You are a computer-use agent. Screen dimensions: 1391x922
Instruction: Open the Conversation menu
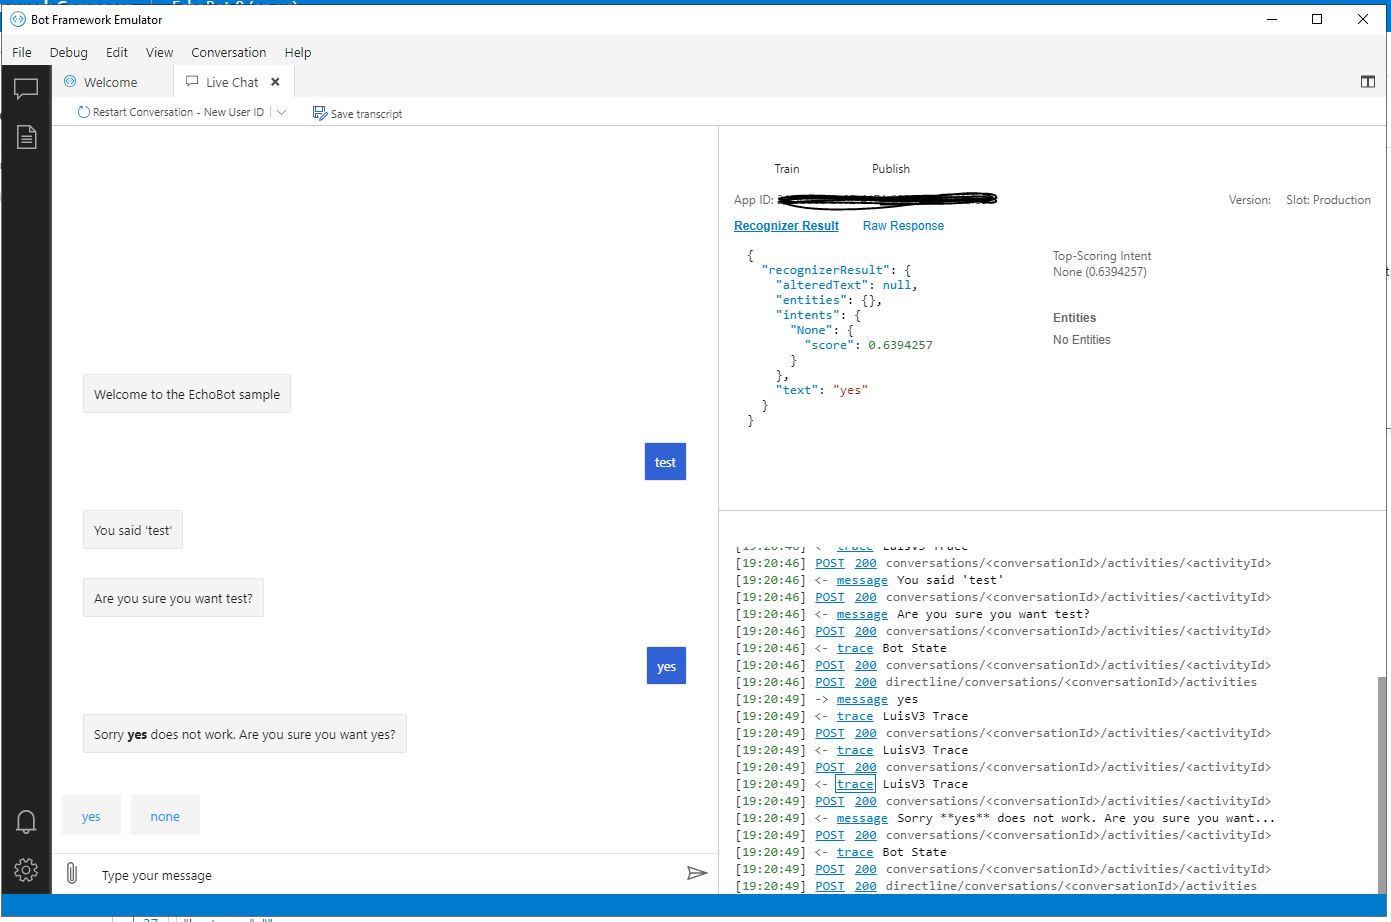(x=228, y=52)
